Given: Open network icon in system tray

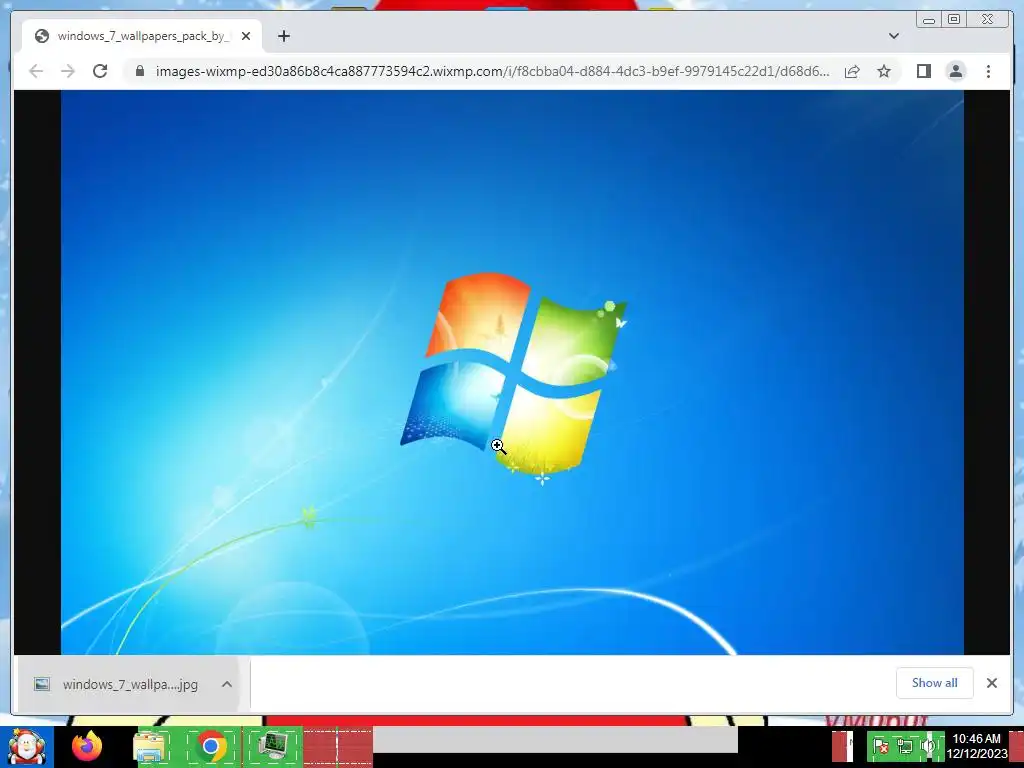Looking at the screenshot, I should [x=904, y=746].
